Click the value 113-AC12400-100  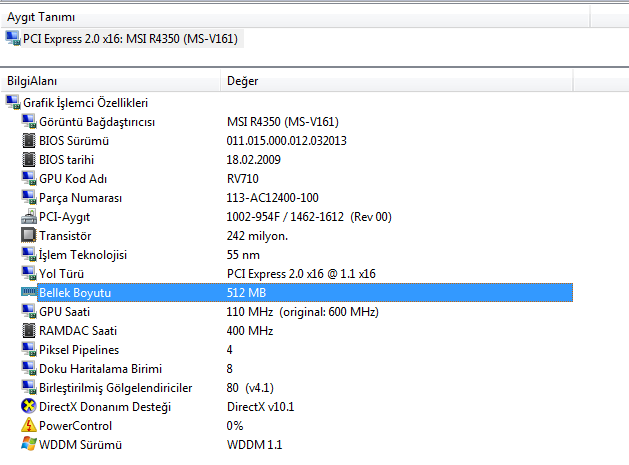coord(273,197)
